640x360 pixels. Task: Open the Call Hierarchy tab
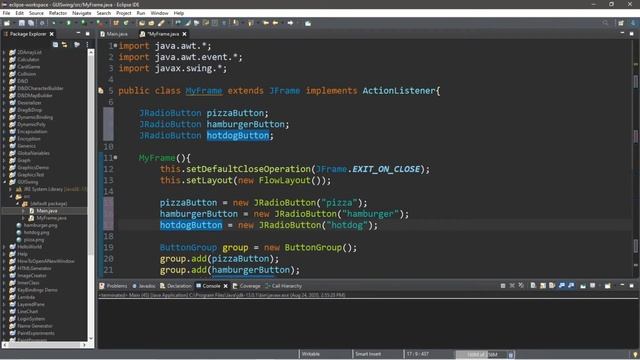tap(284, 286)
